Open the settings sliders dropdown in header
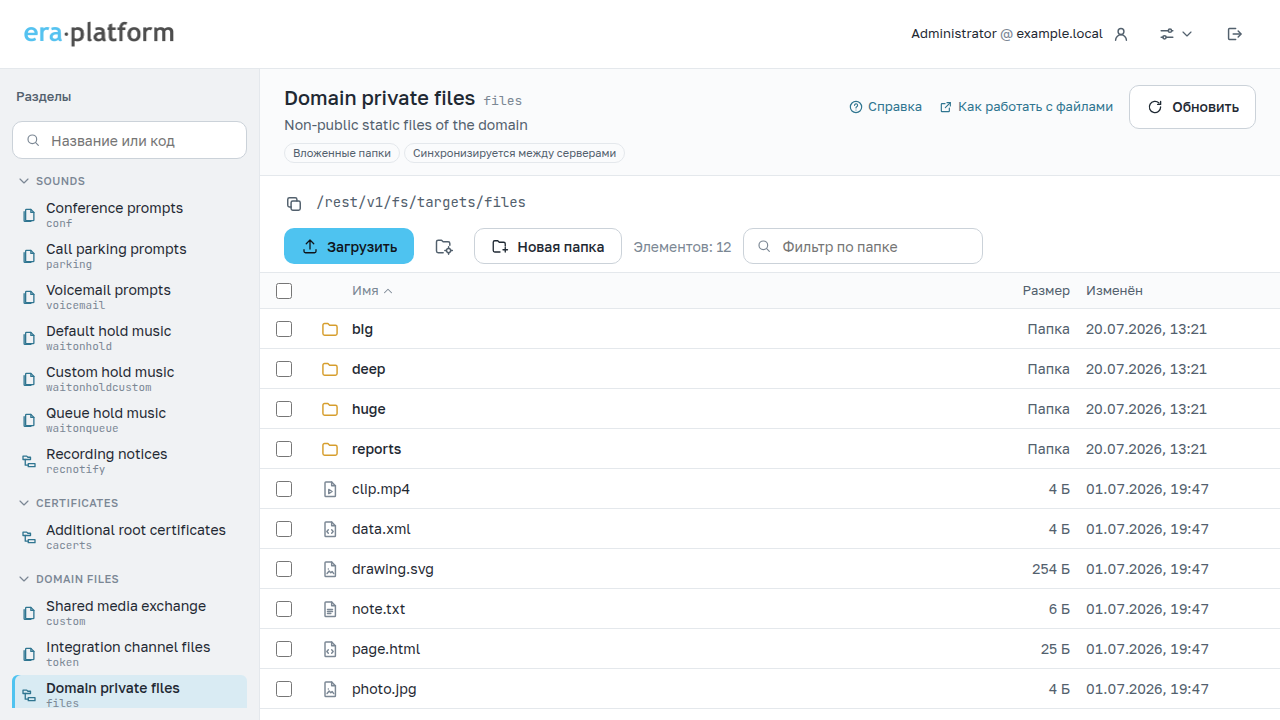1280x720 pixels. click(x=1176, y=34)
